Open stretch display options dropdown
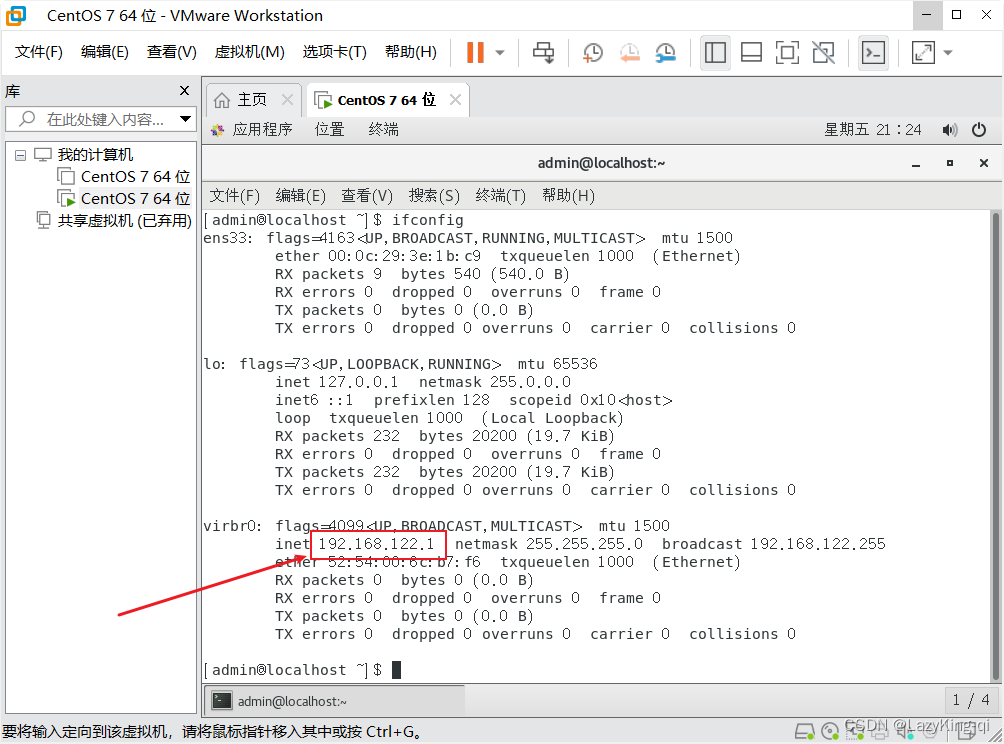Screen dimensions: 1004x744 pyautogui.click(x=948, y=53)
